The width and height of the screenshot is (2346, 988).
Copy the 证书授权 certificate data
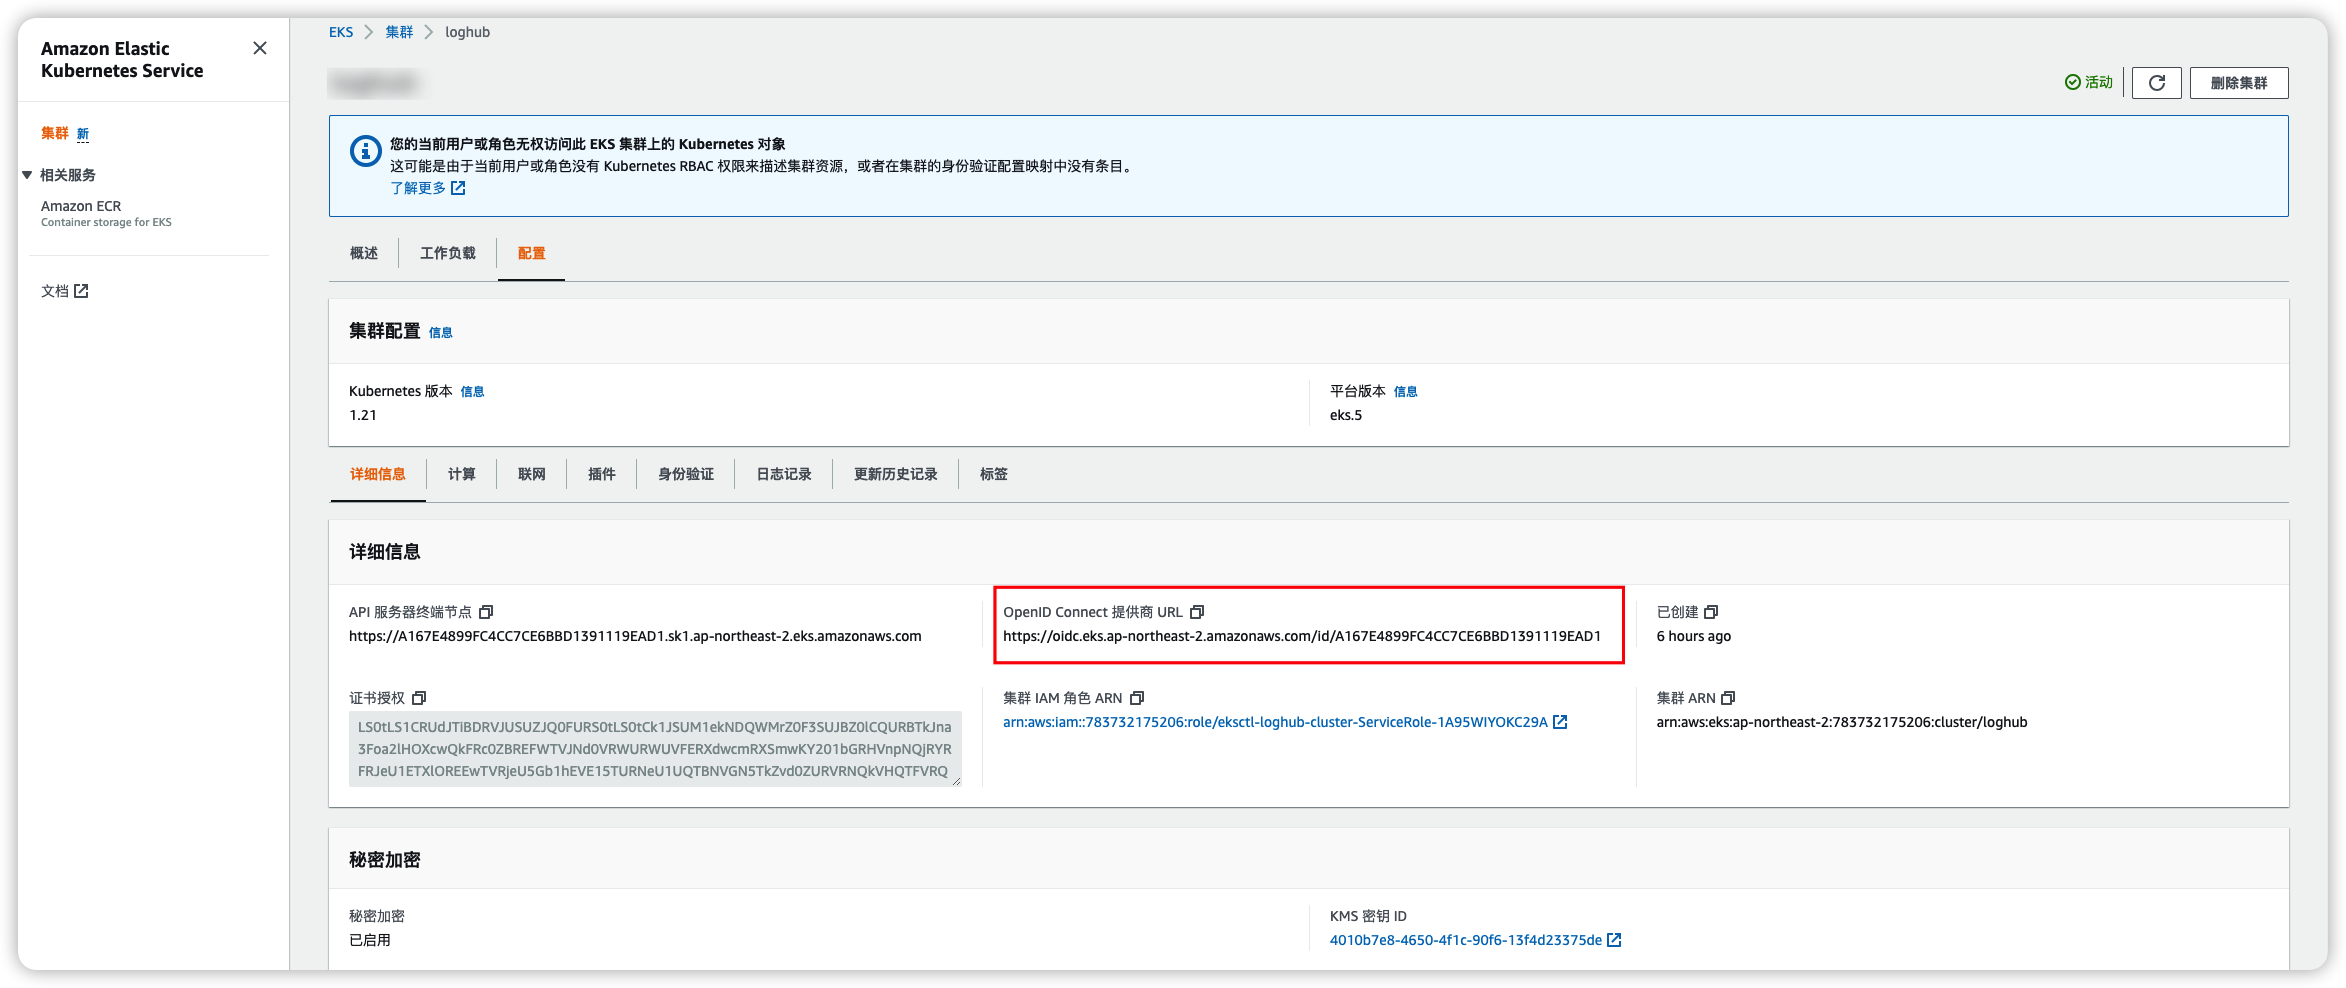click(x=419, y=698)
